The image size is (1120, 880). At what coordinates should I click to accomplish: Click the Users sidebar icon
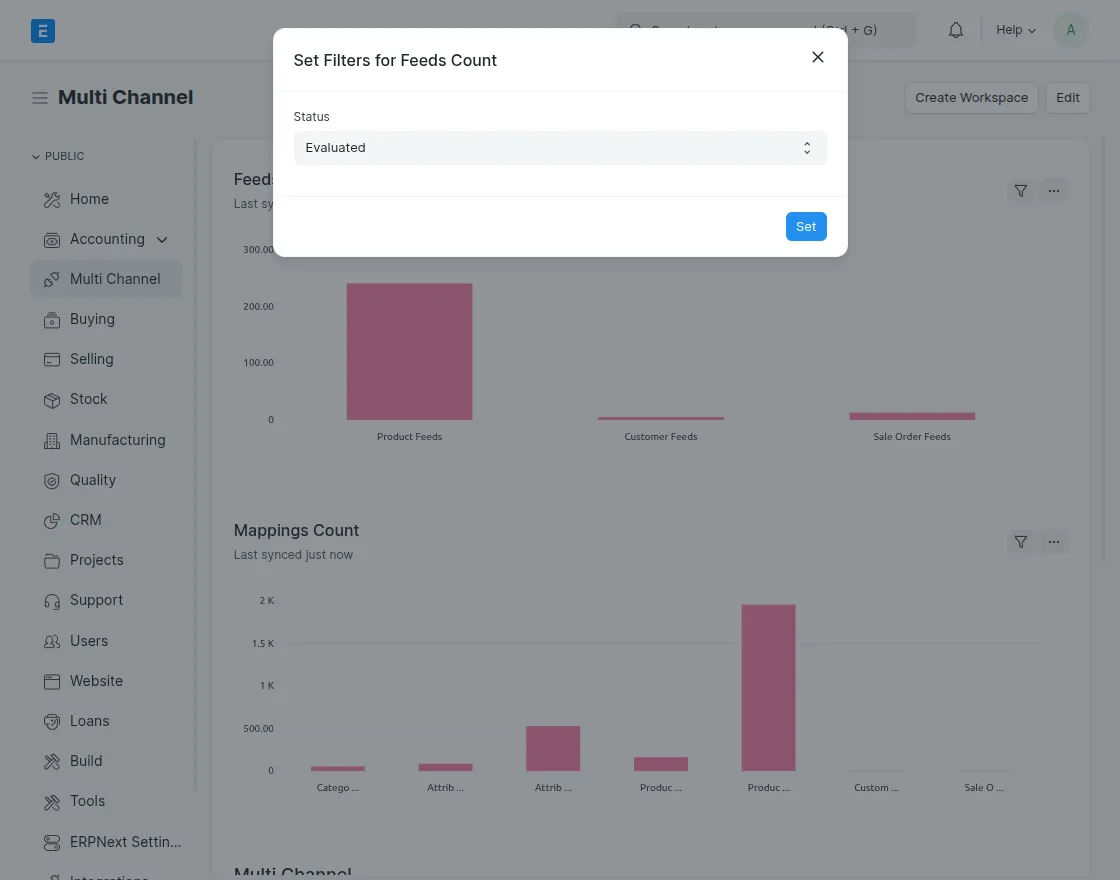[x=52, y=641]
